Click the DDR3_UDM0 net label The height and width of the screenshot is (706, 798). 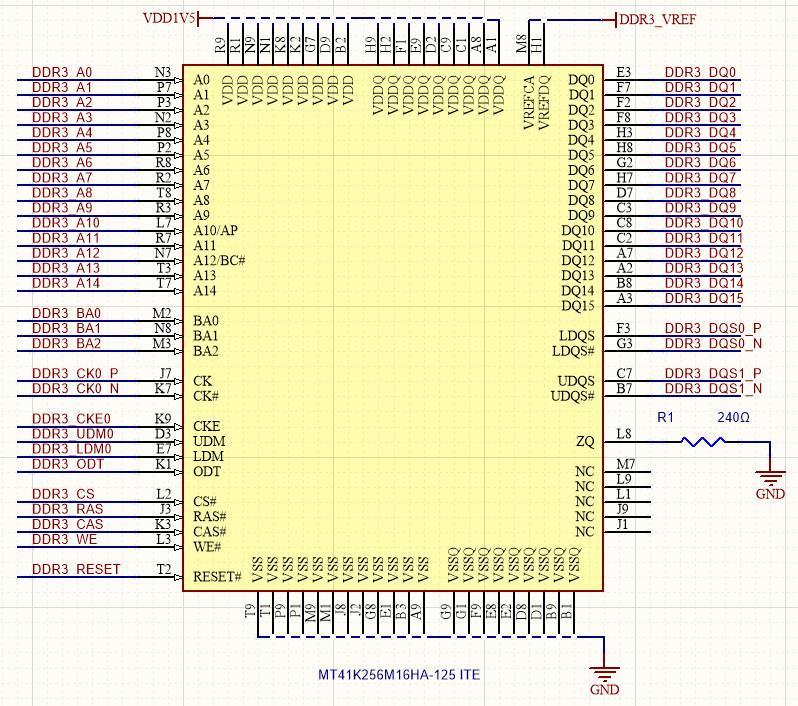[x=73, y=434]
